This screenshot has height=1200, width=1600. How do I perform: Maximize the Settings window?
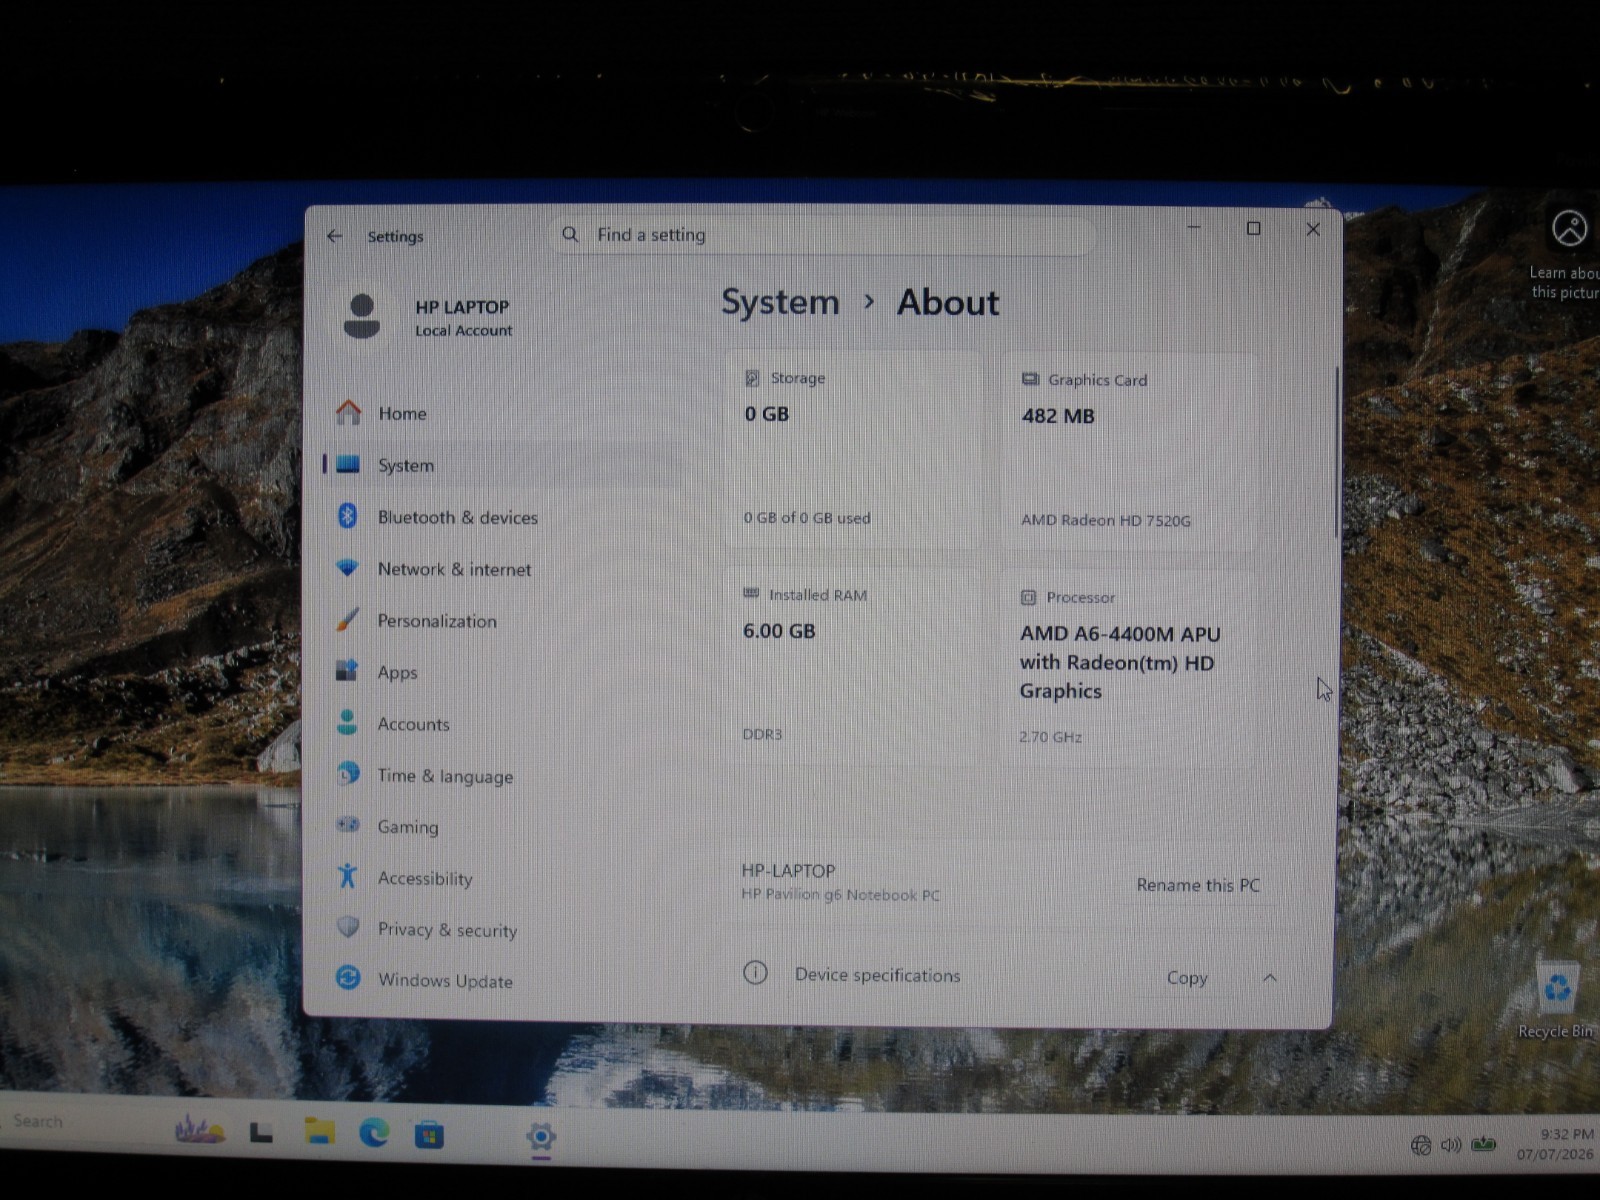coord(1253,229)
